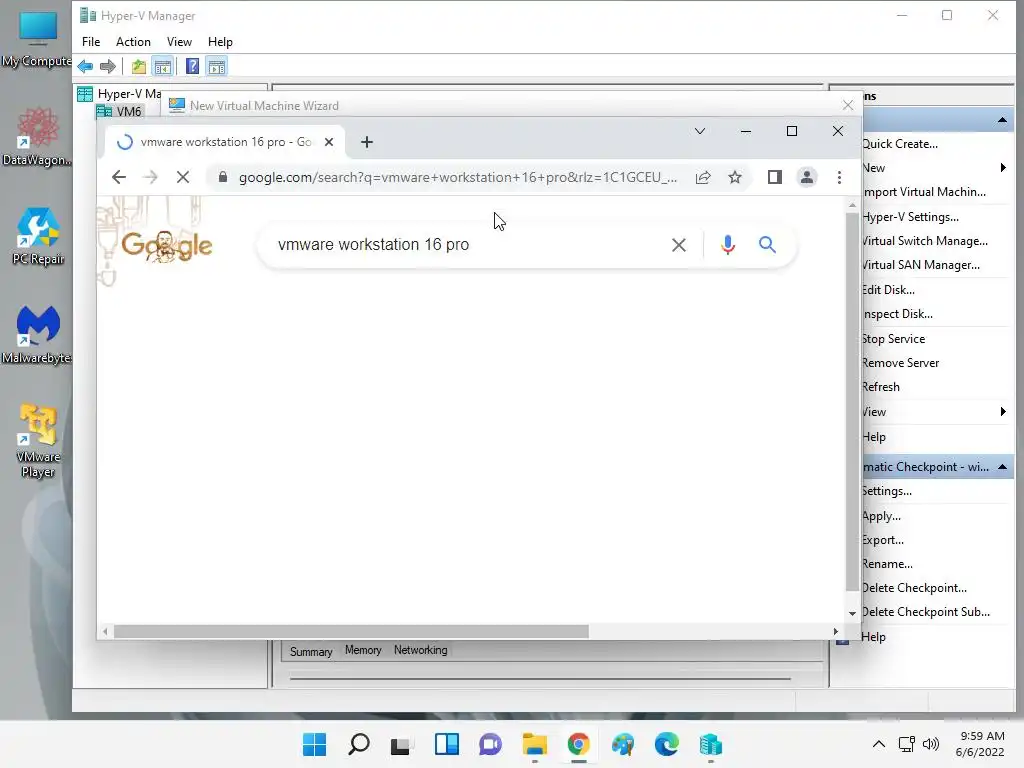Click Import Virtual Machine action
Screen dimensions: 1024x768
[923, 192]
